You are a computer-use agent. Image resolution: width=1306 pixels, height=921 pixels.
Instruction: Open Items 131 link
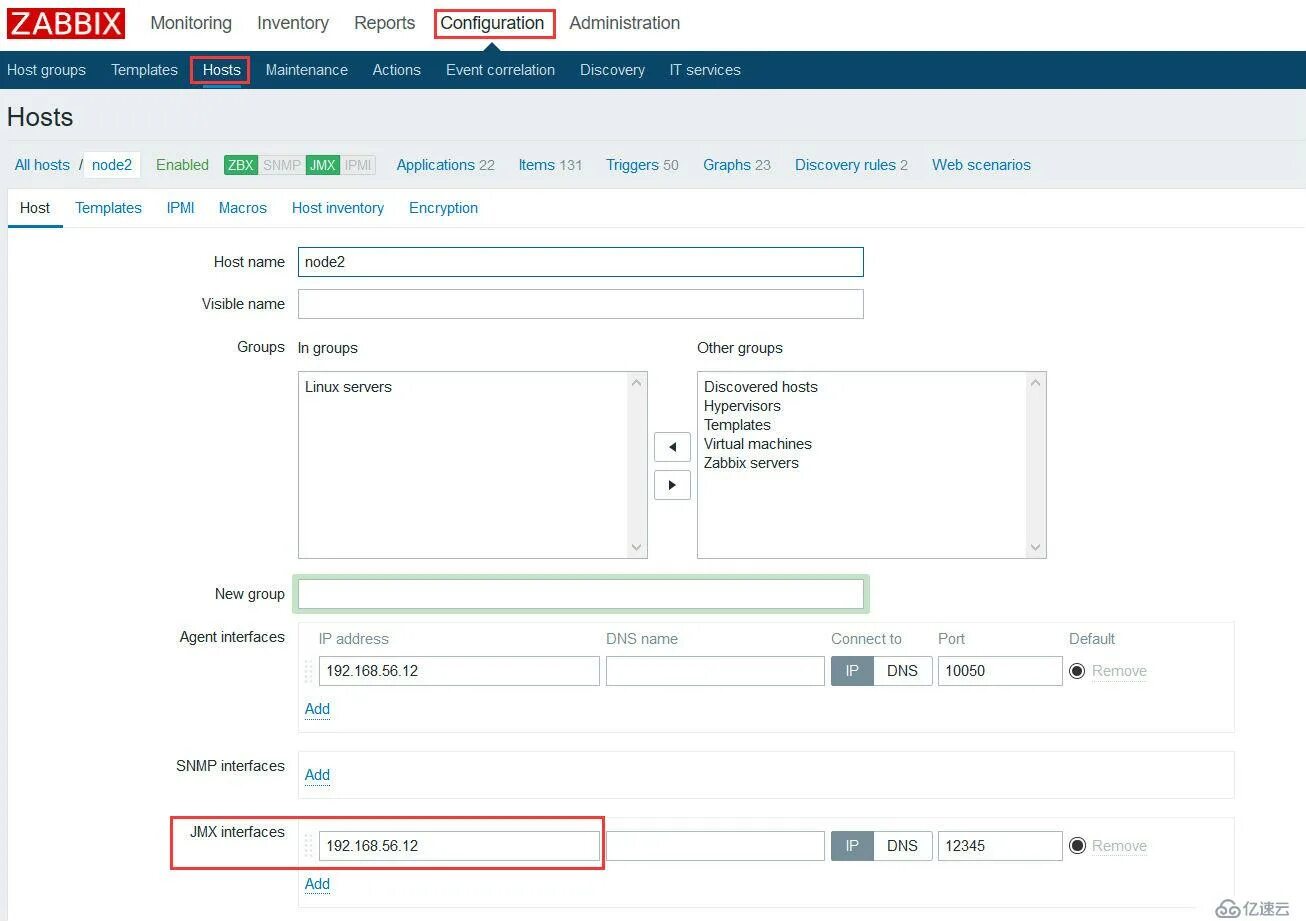point(550,165)
